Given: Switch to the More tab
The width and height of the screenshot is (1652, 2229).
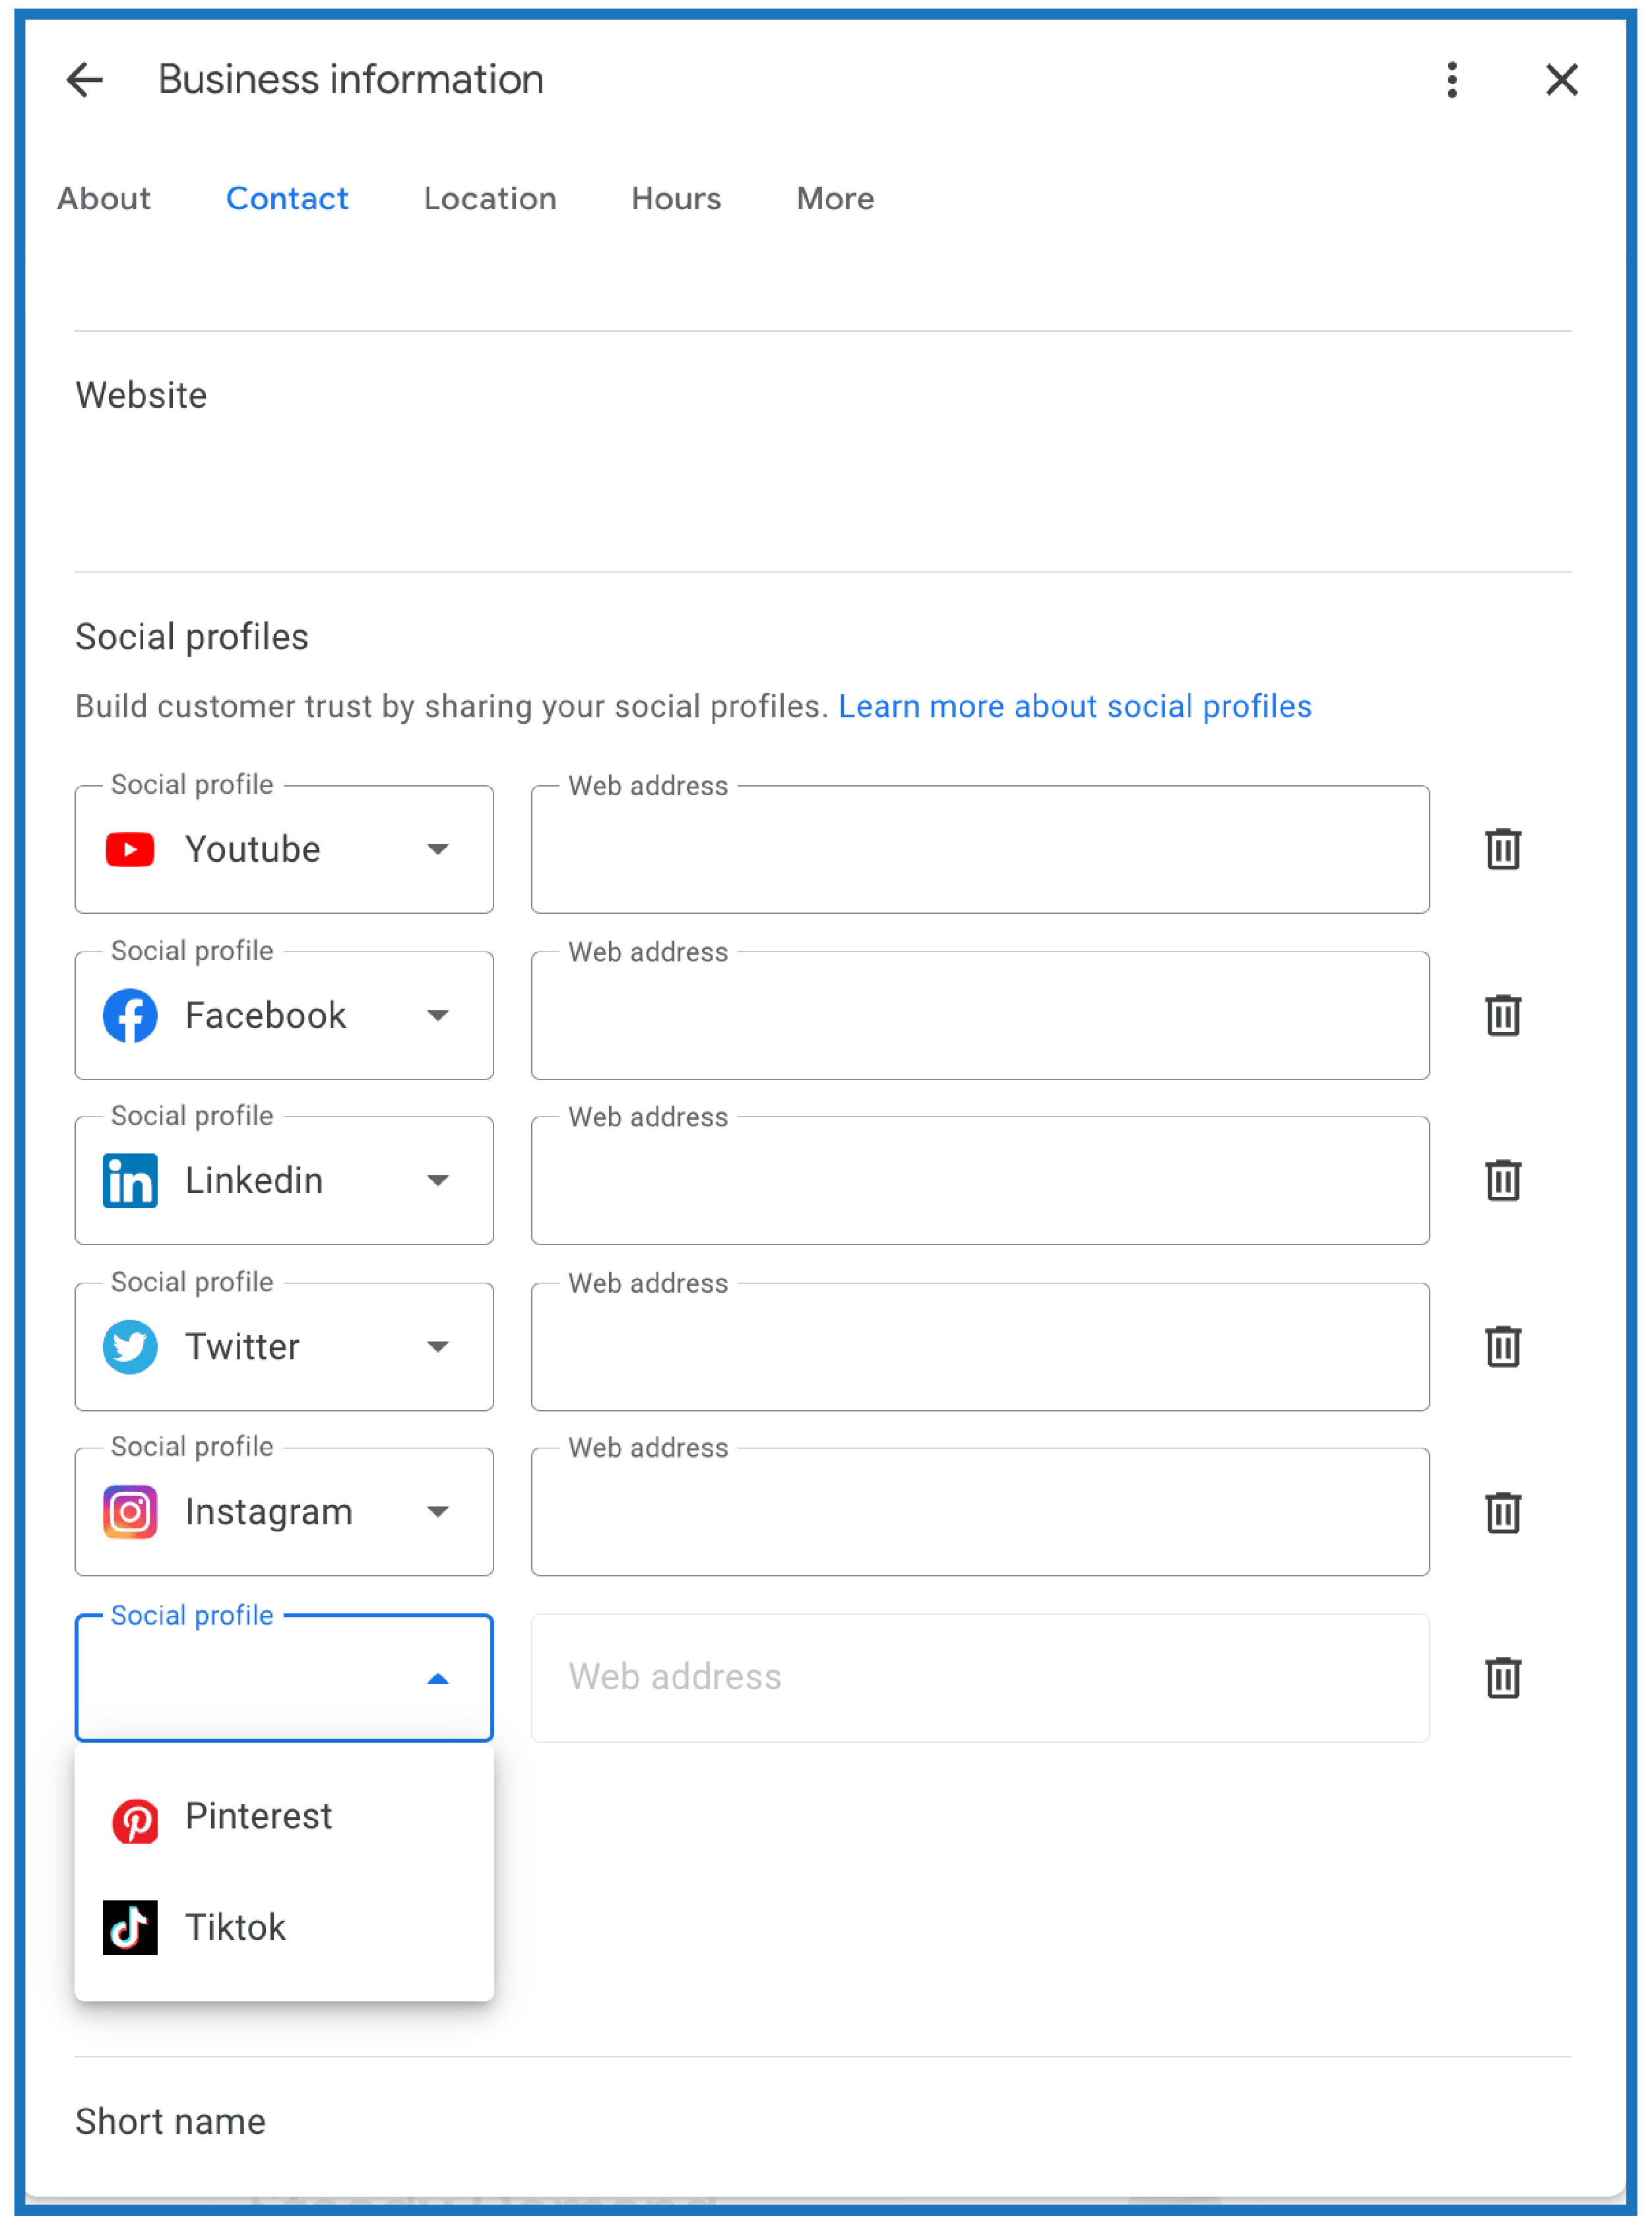Looking at the screenshot, I should (x=835, y=199).
